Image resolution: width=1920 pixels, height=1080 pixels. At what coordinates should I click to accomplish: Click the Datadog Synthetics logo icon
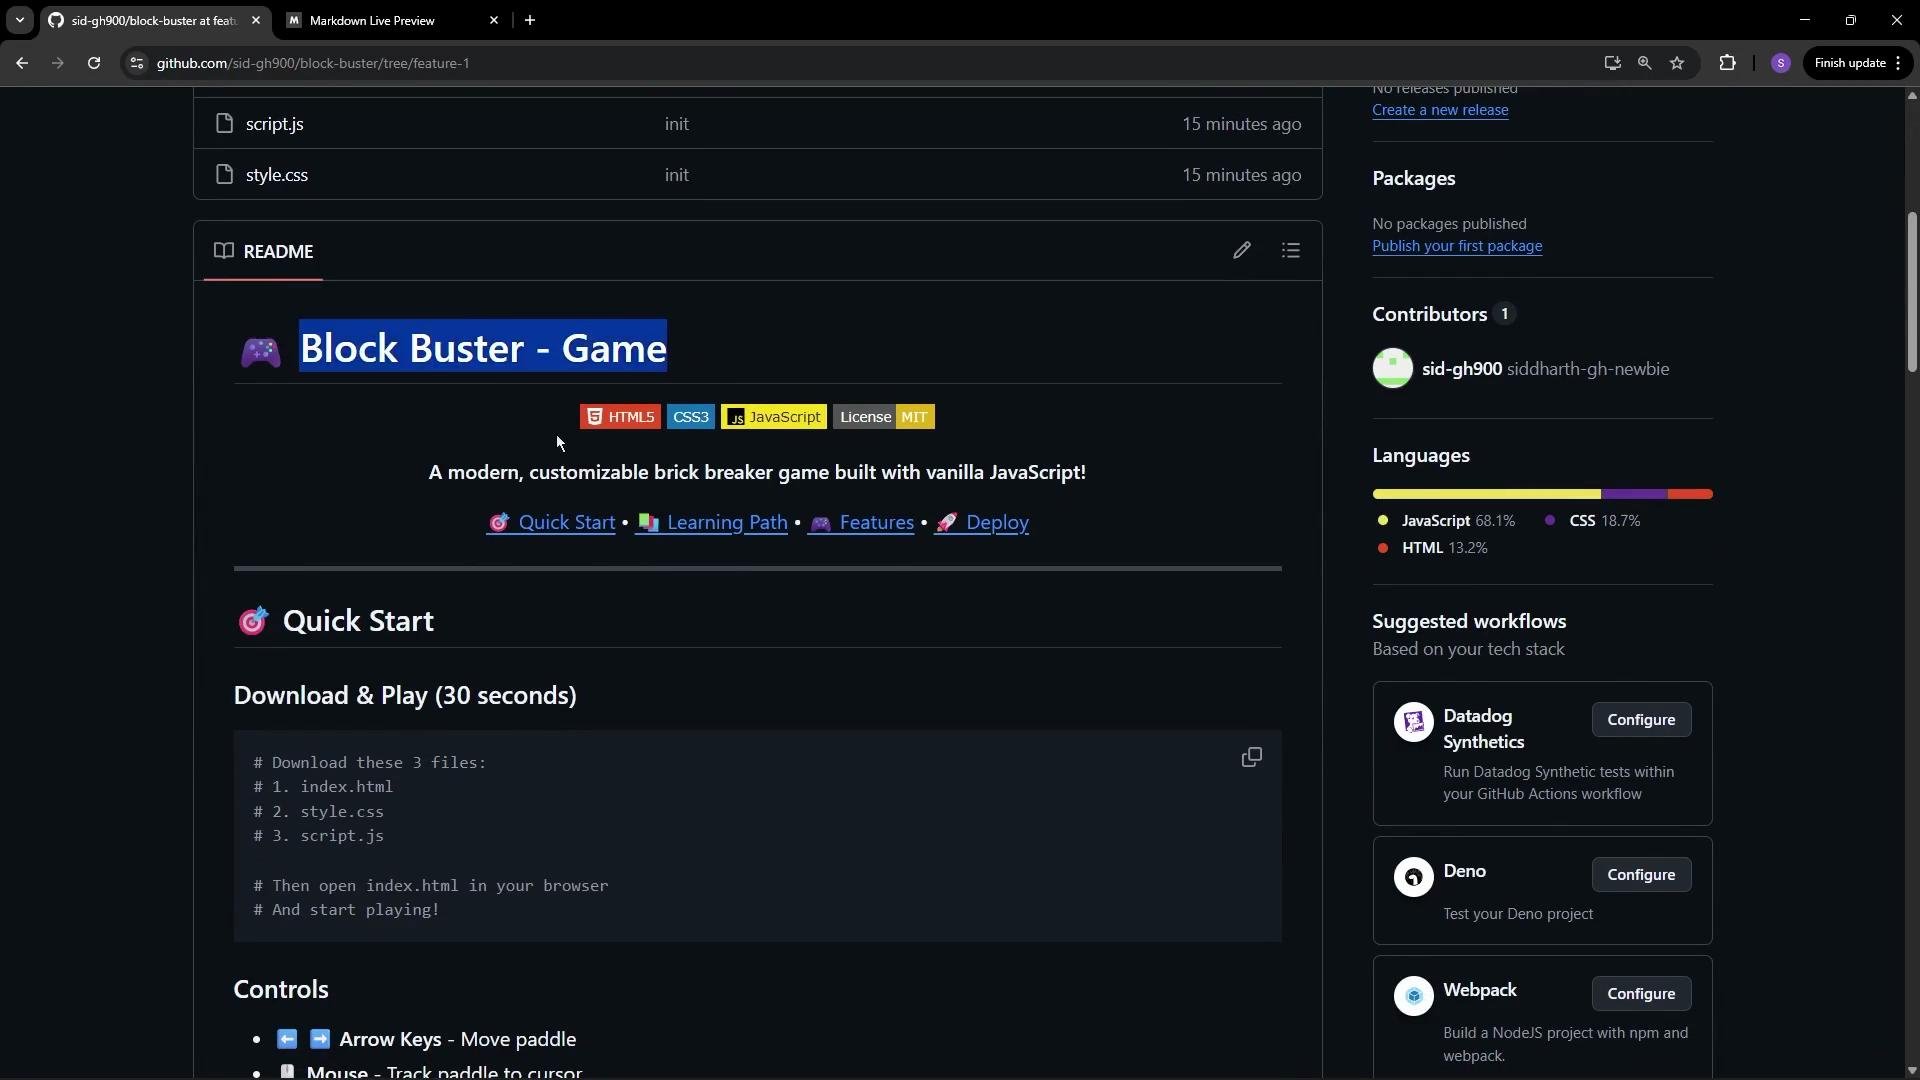coord(1414,722)
